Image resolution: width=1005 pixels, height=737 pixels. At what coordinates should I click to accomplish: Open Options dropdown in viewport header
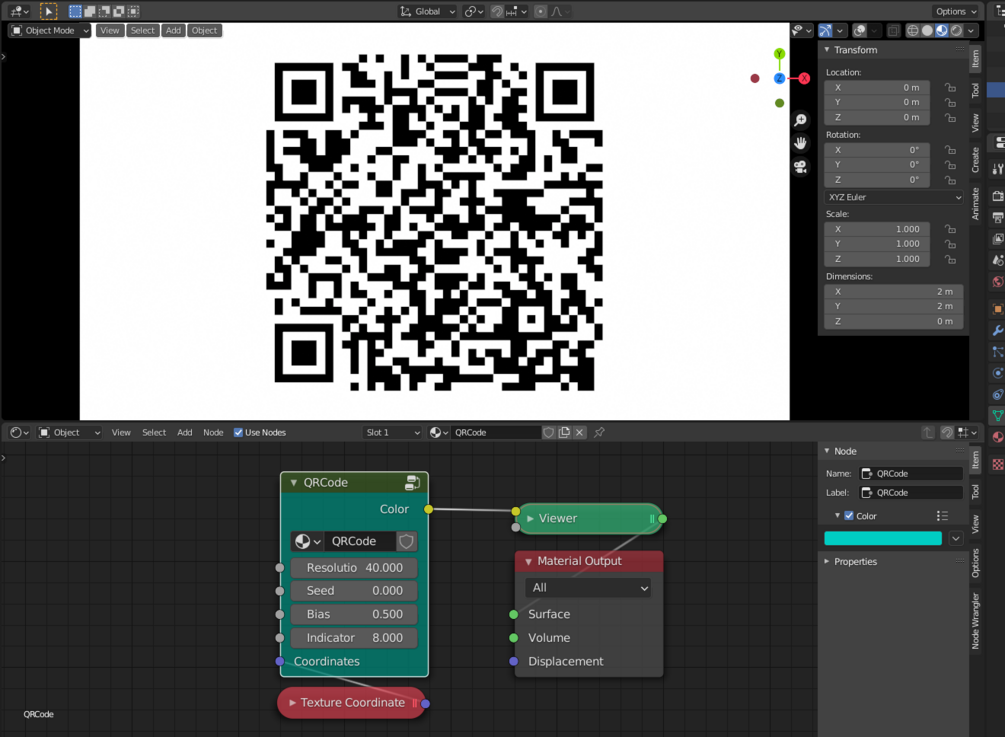tap(956, 12)
